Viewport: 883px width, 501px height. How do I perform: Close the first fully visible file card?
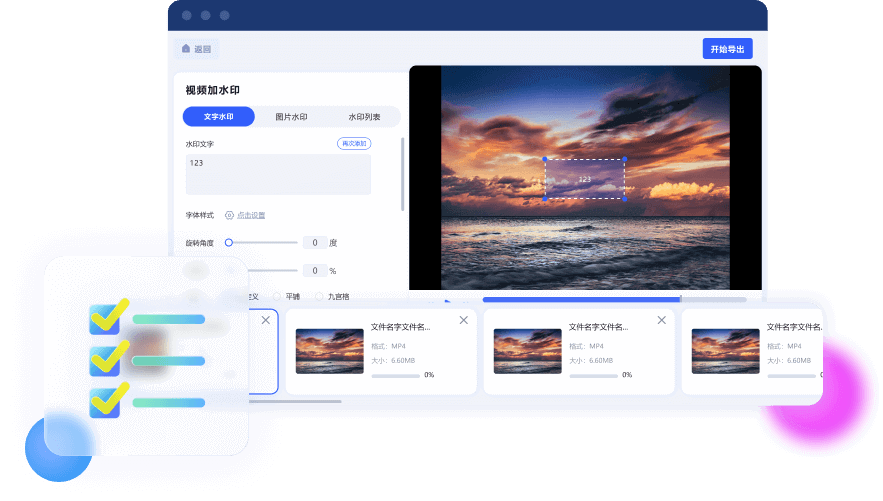point(463,320)
